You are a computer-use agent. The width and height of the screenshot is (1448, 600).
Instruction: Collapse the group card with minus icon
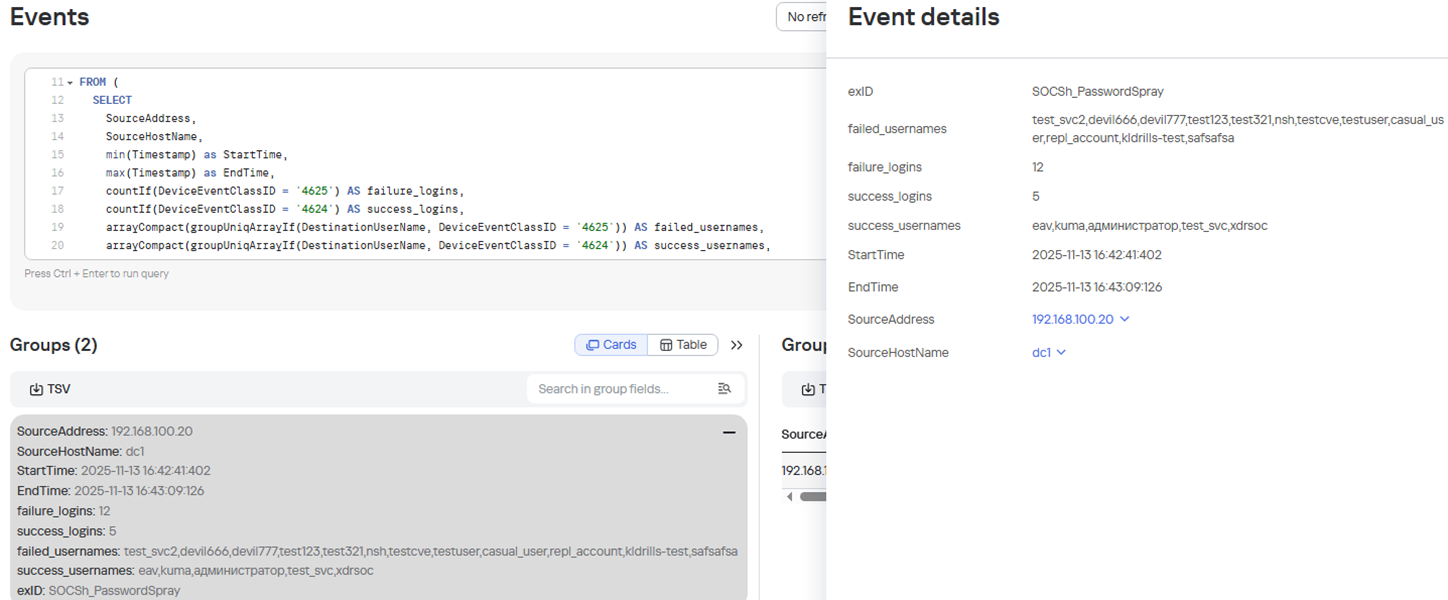(x=729, y=432)
